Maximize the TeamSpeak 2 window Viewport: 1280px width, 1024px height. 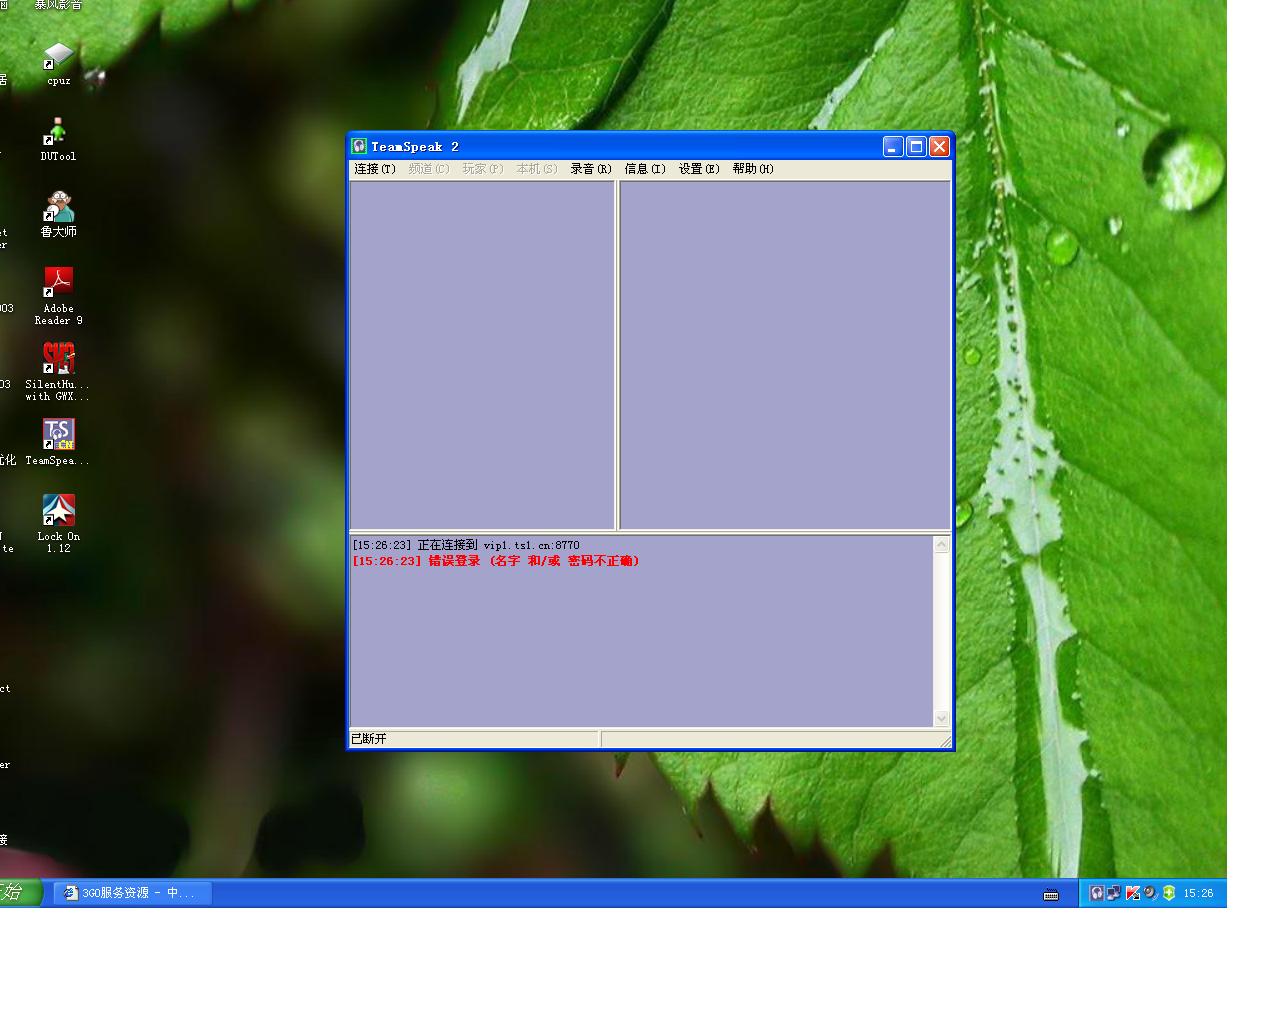coord(916,147)
